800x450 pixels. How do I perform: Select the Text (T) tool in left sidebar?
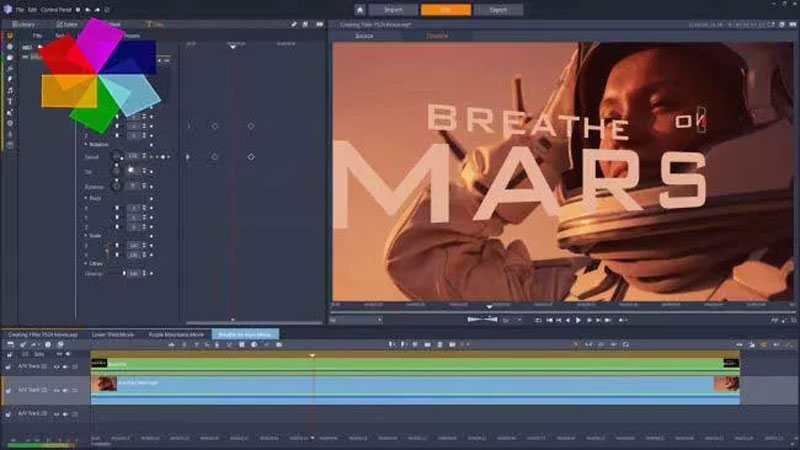coord(10,101)
